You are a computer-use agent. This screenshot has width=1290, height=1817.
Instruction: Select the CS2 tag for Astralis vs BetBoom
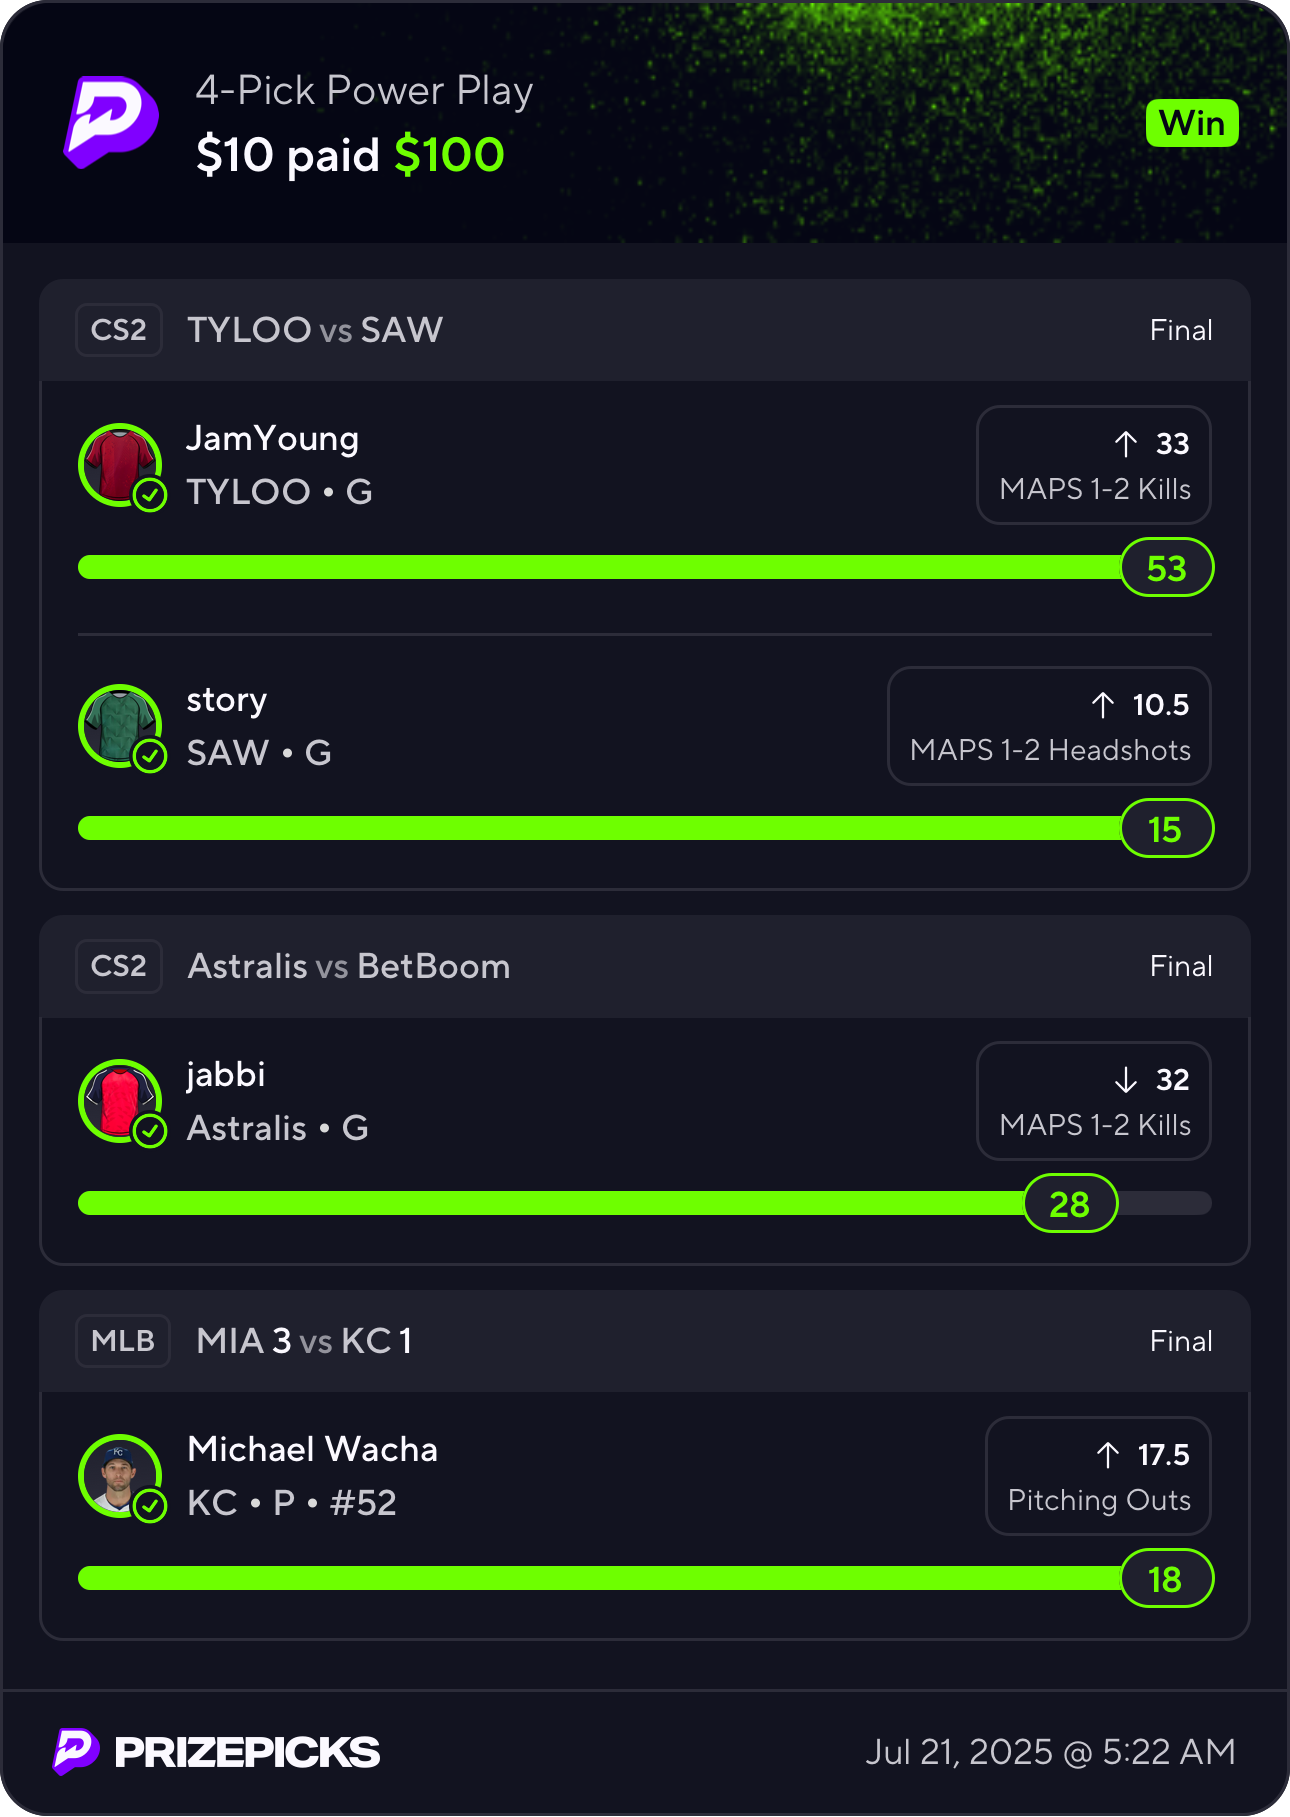coord(119,966)
